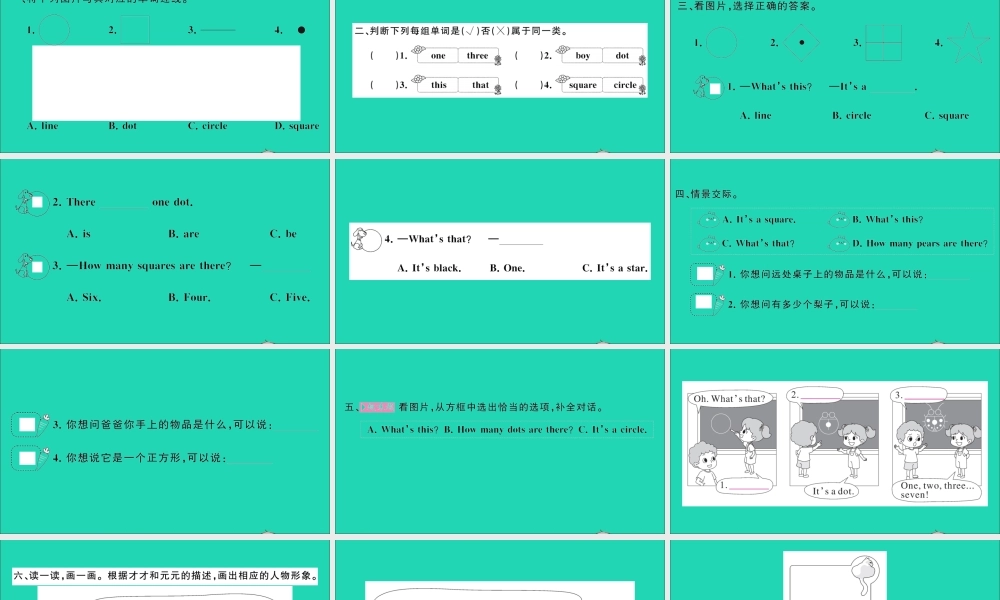Choose answer 'A. It's black.'
This screenshot has height=600, width=1000.
click(429, 268)
